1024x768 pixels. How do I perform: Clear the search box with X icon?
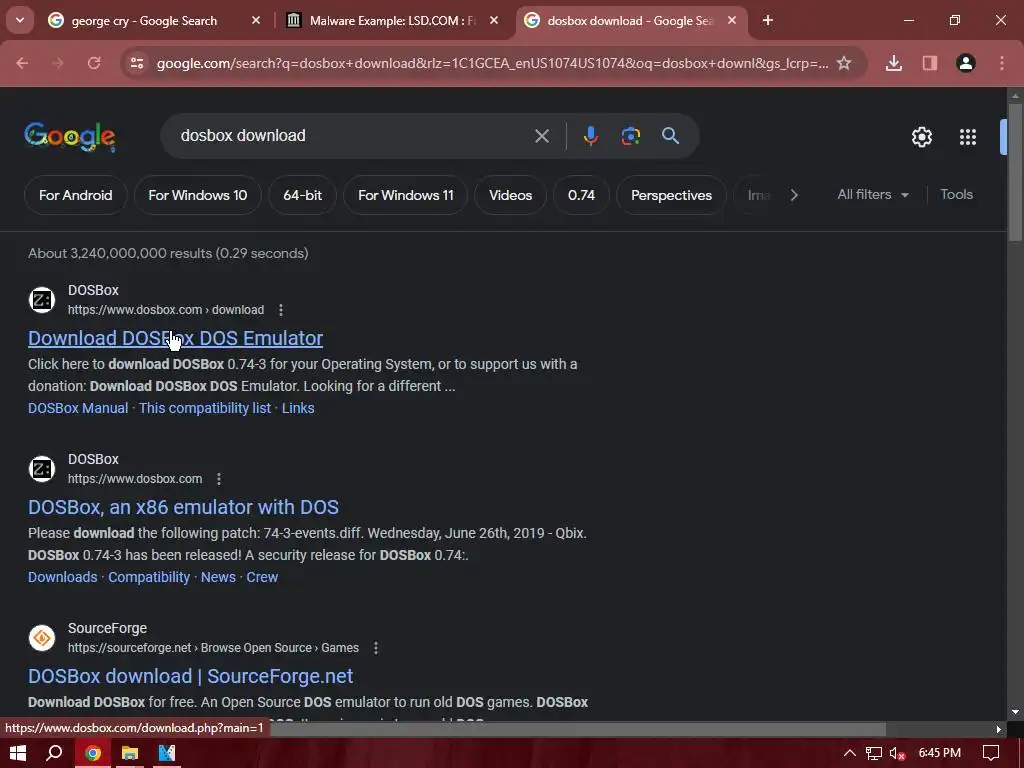pos(541,136)
